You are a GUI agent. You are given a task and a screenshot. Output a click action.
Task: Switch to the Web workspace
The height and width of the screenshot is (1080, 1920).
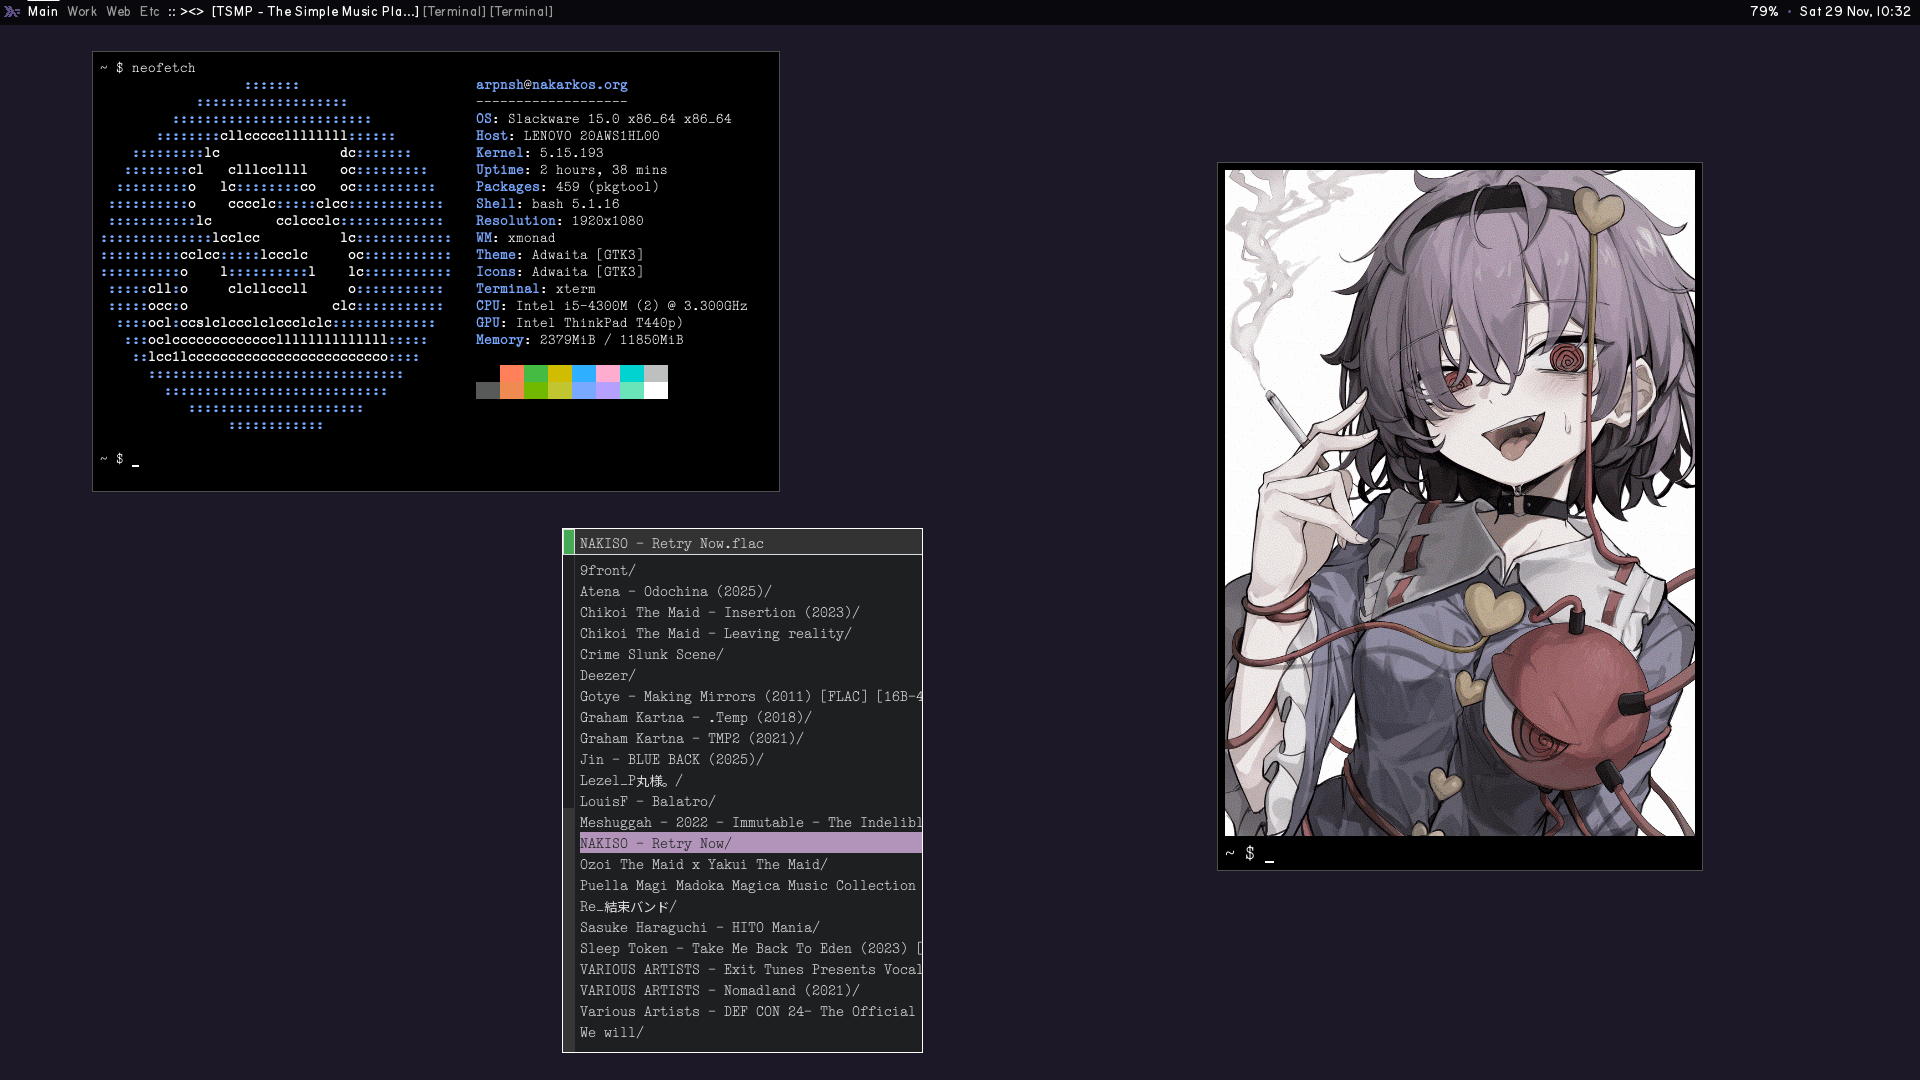pyautogui.click(x=118, y=12)
